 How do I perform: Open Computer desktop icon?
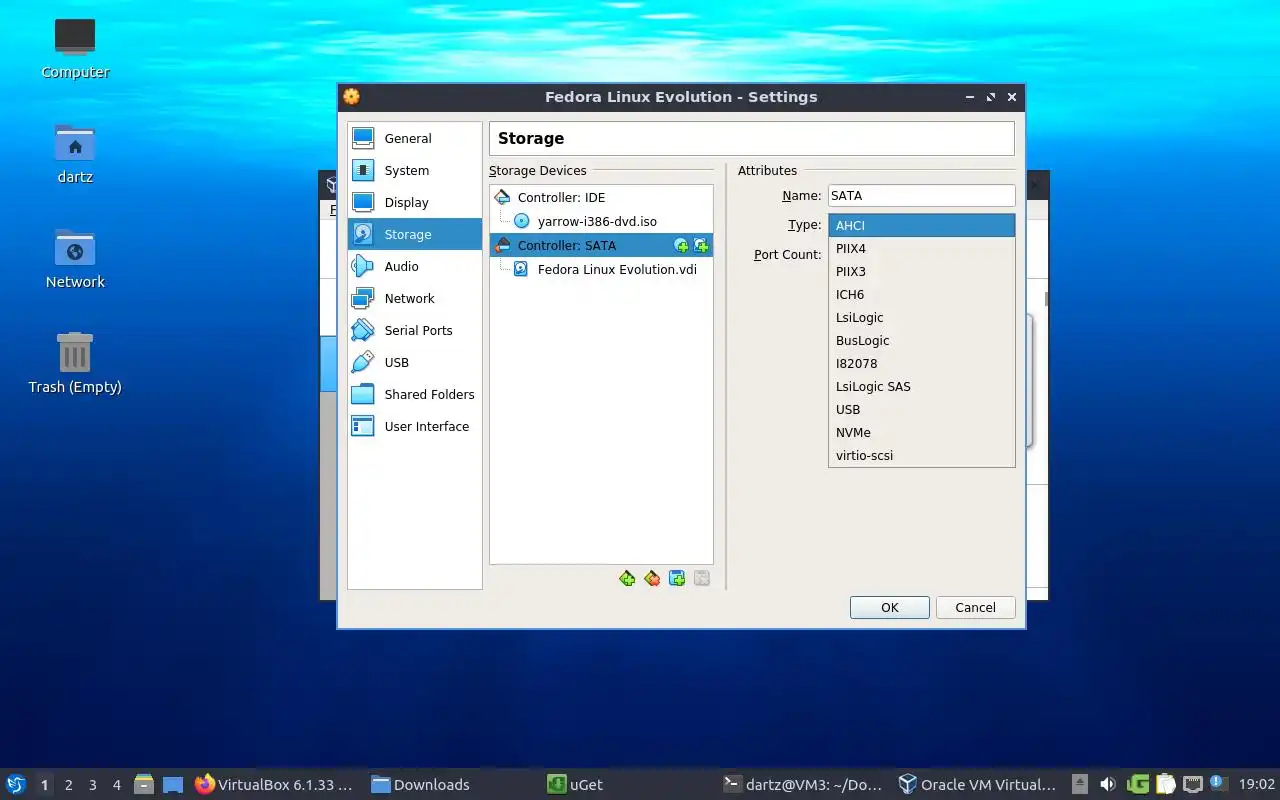coord(75,48)
